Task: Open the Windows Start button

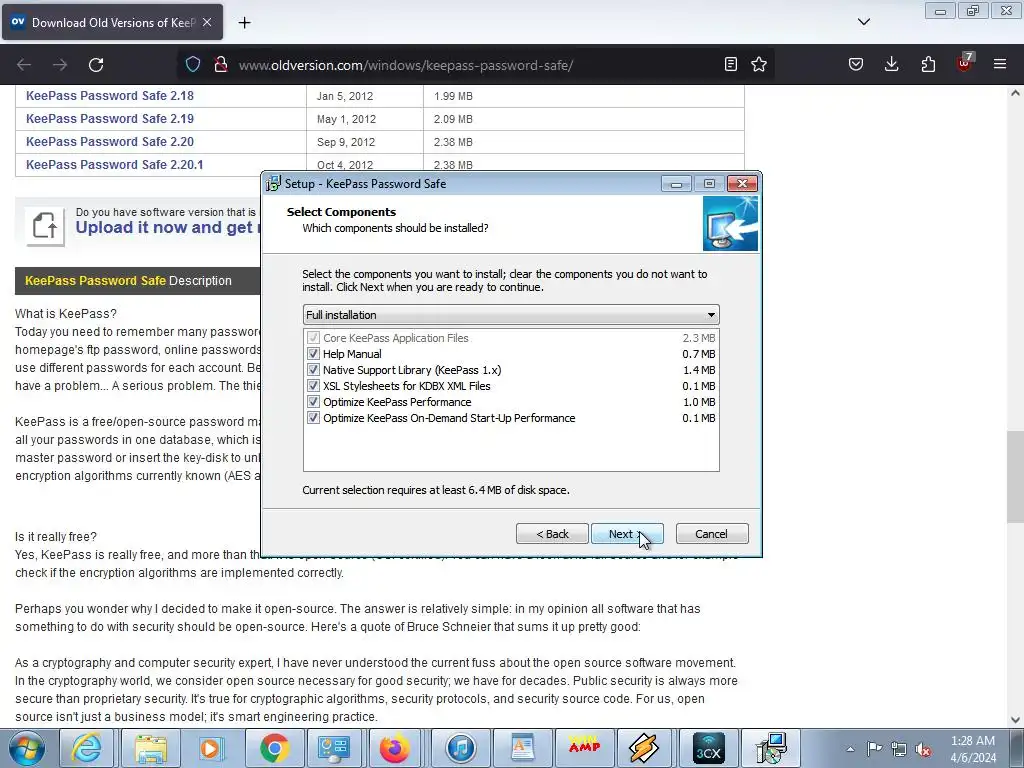Action: coord(26,748)
